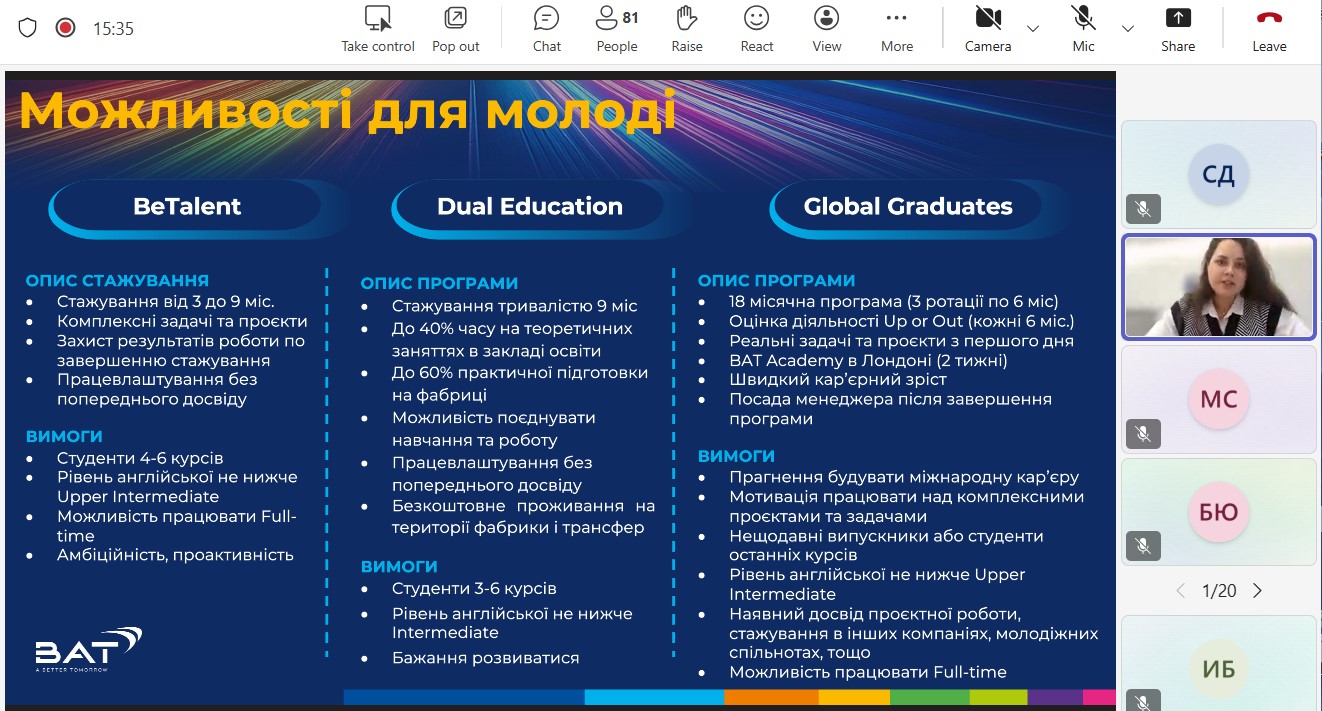Click the Global Graduates heading
Viewport: 1322px width, 711px height.
(x=908, y=206)
